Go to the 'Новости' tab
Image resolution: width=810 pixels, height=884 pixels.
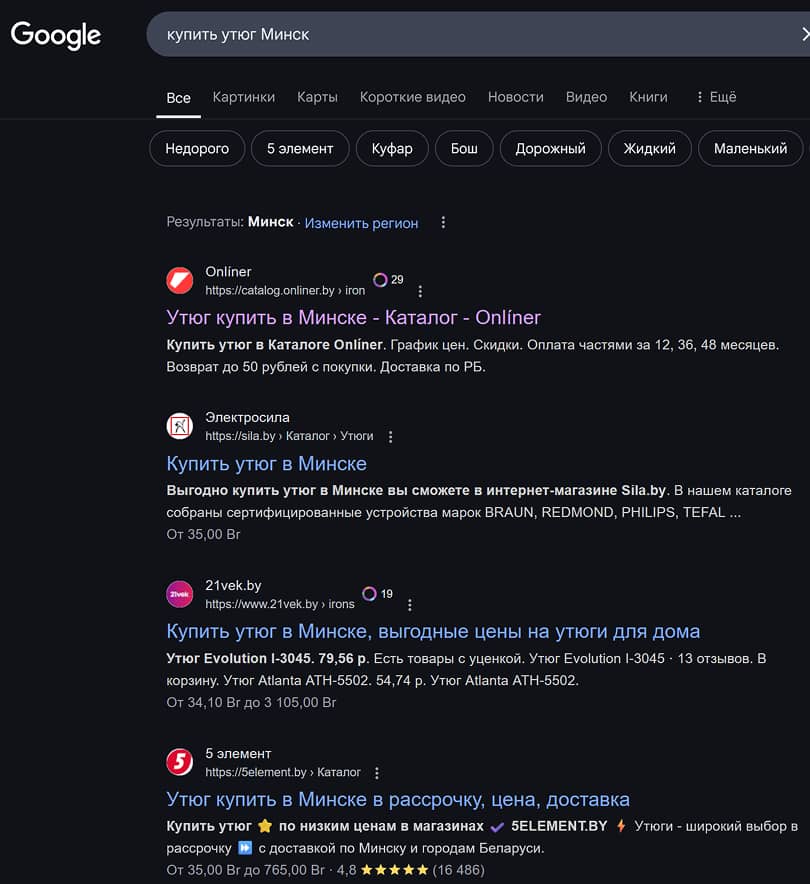(x=516, y=97)
